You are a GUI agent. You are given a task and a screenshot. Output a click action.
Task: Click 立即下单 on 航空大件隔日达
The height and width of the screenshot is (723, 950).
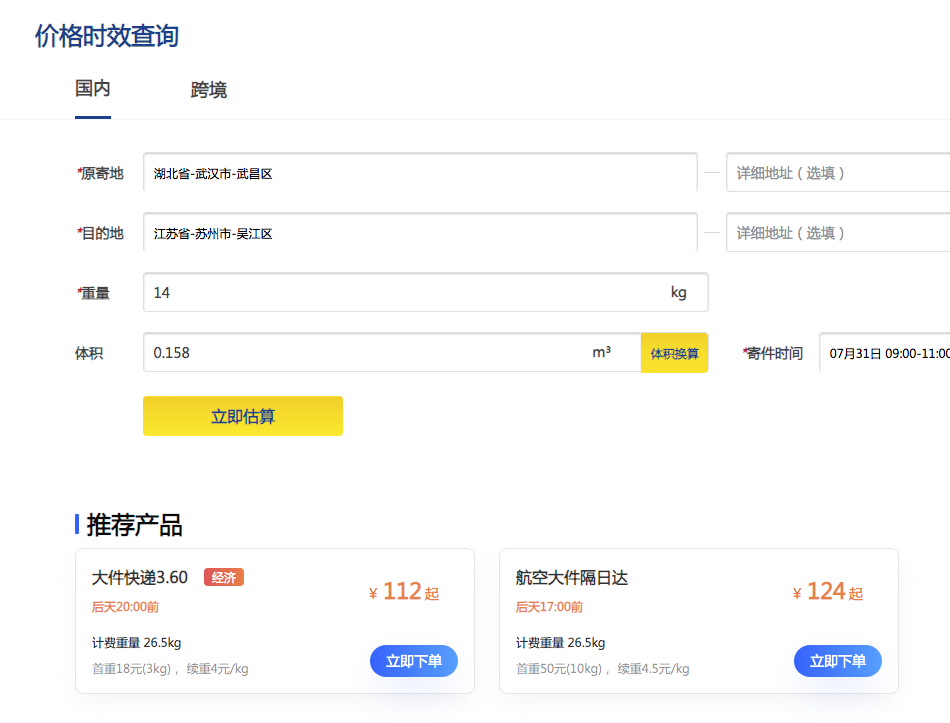pyautogui.click(x=837, y=661)
